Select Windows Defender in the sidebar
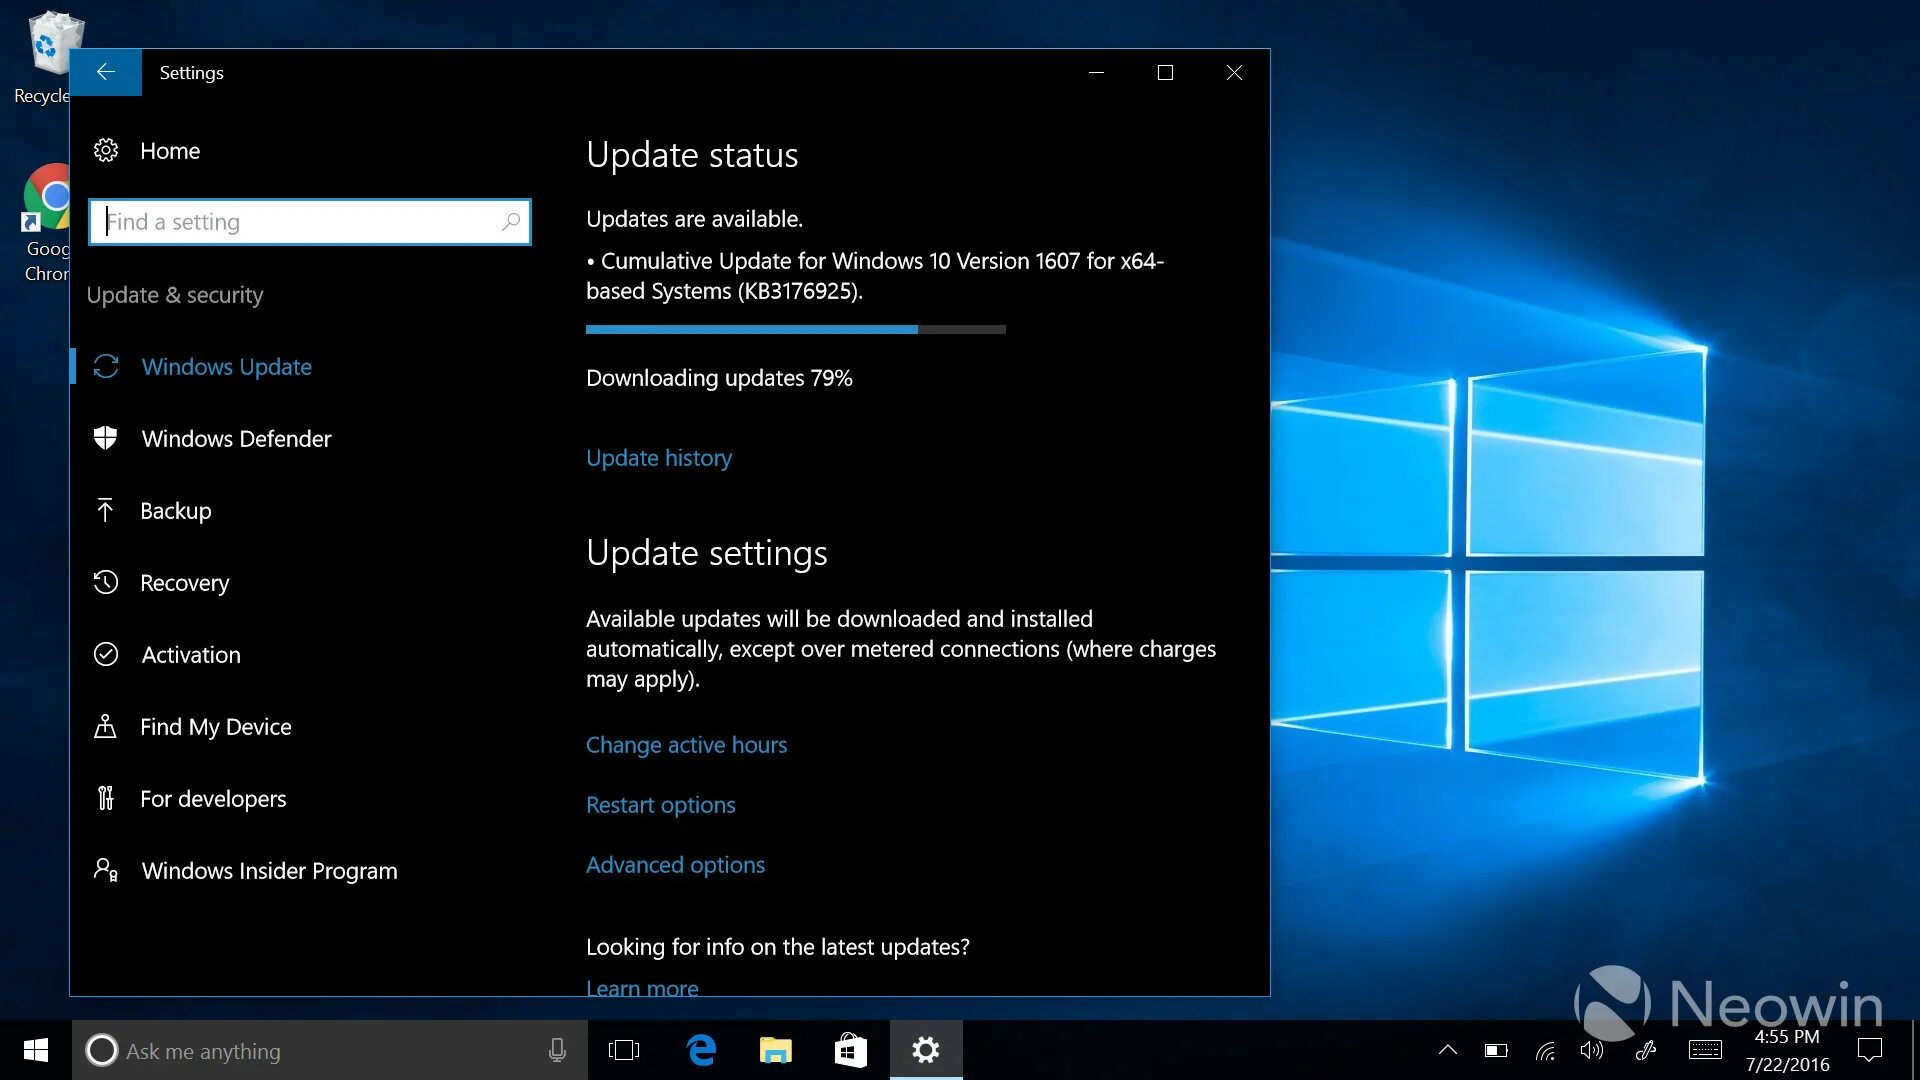The height and width of the screenshot is (1080, 1920). coord(236,439)
